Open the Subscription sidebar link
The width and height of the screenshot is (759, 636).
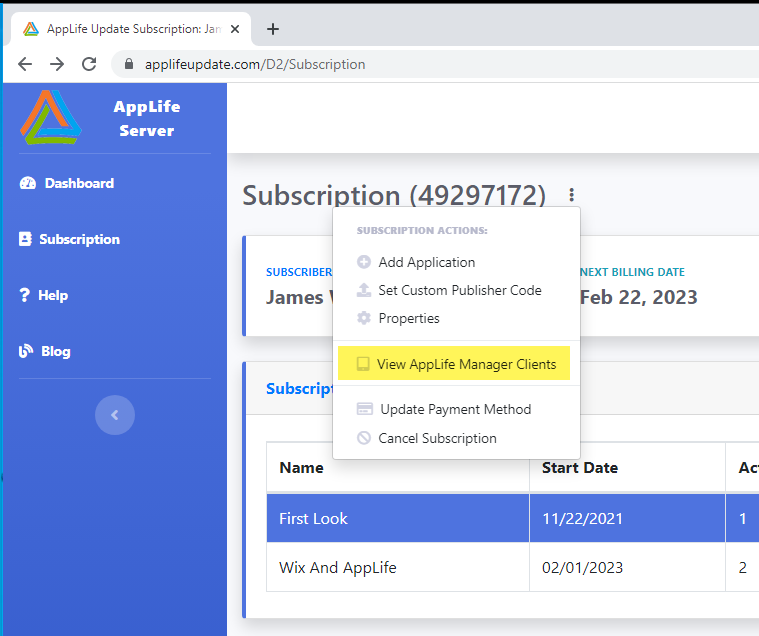(69, 239)
